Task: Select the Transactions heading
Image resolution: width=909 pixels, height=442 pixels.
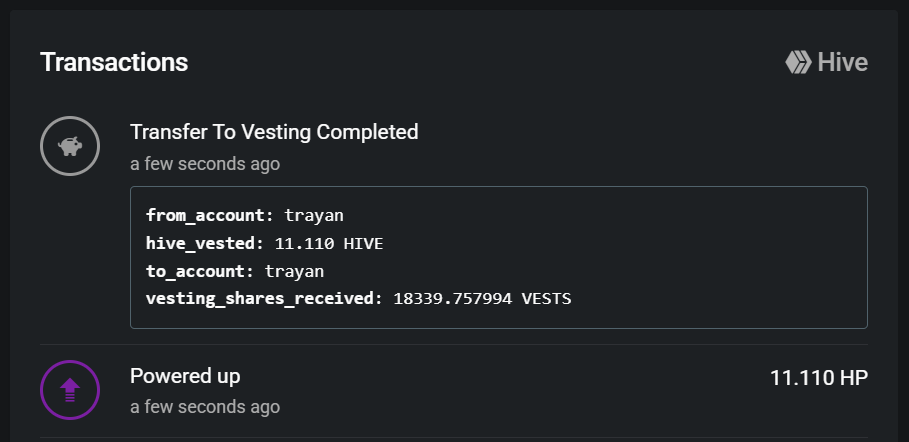Action: click(x=114, y=62)
